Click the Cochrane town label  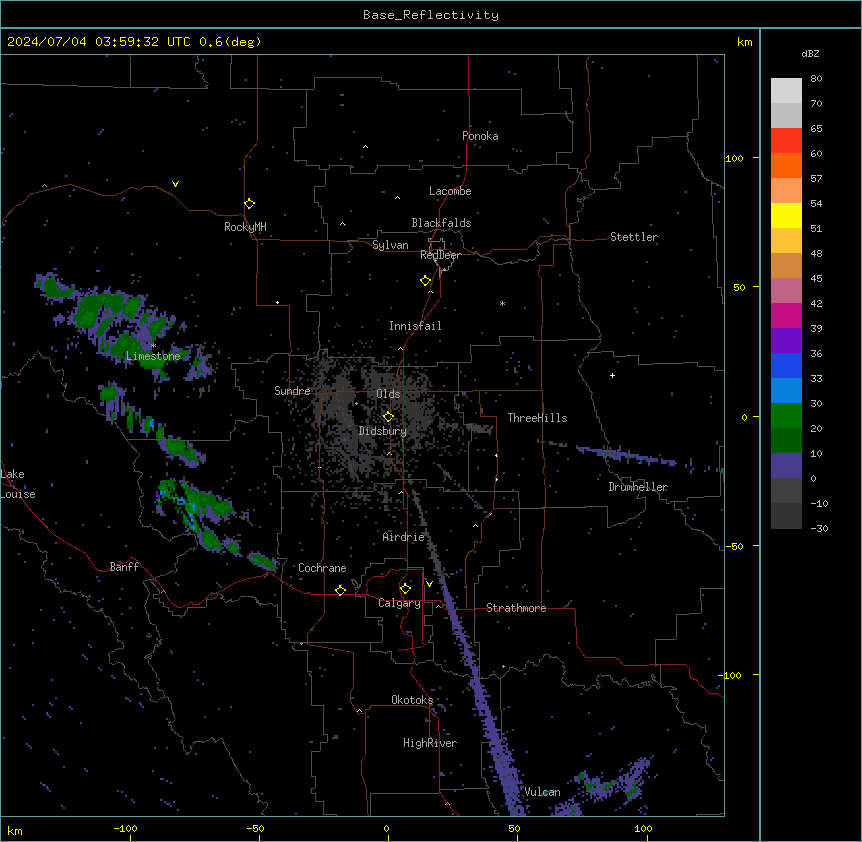(x=322, y=568)
